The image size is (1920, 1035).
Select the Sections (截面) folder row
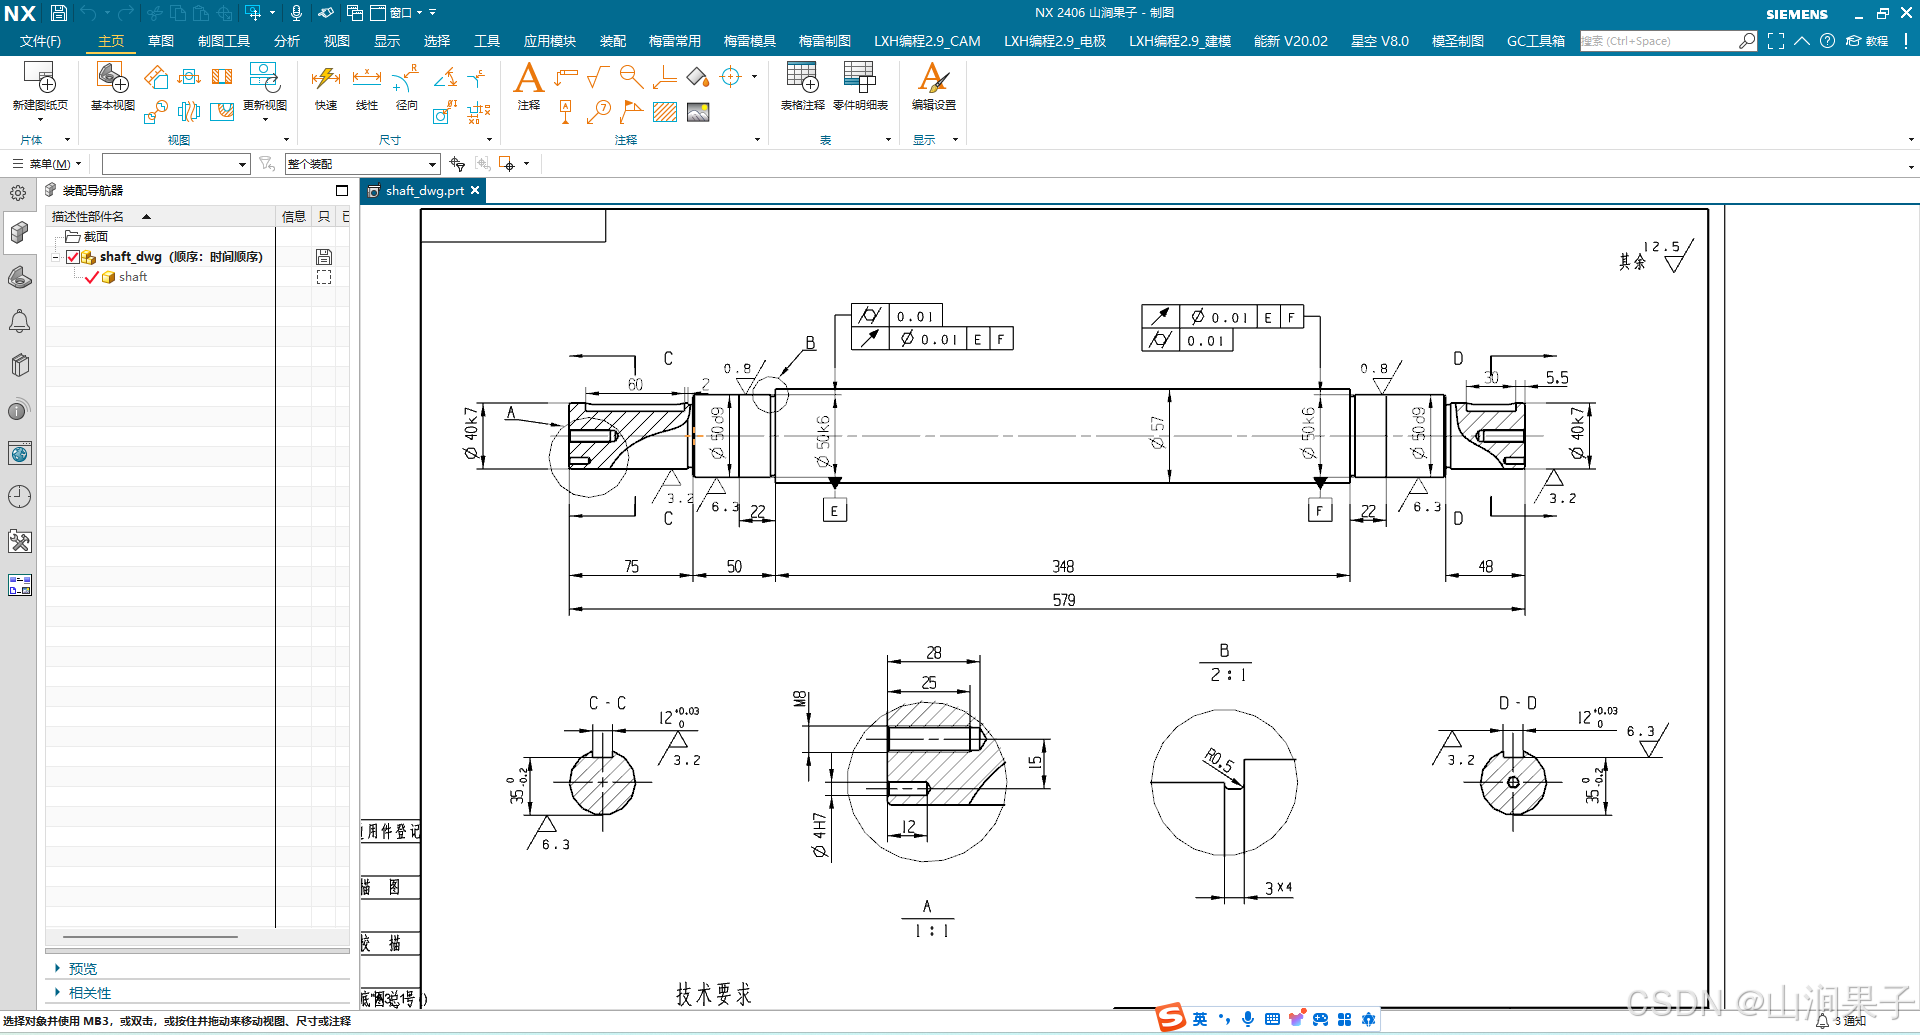pos(160,237)
